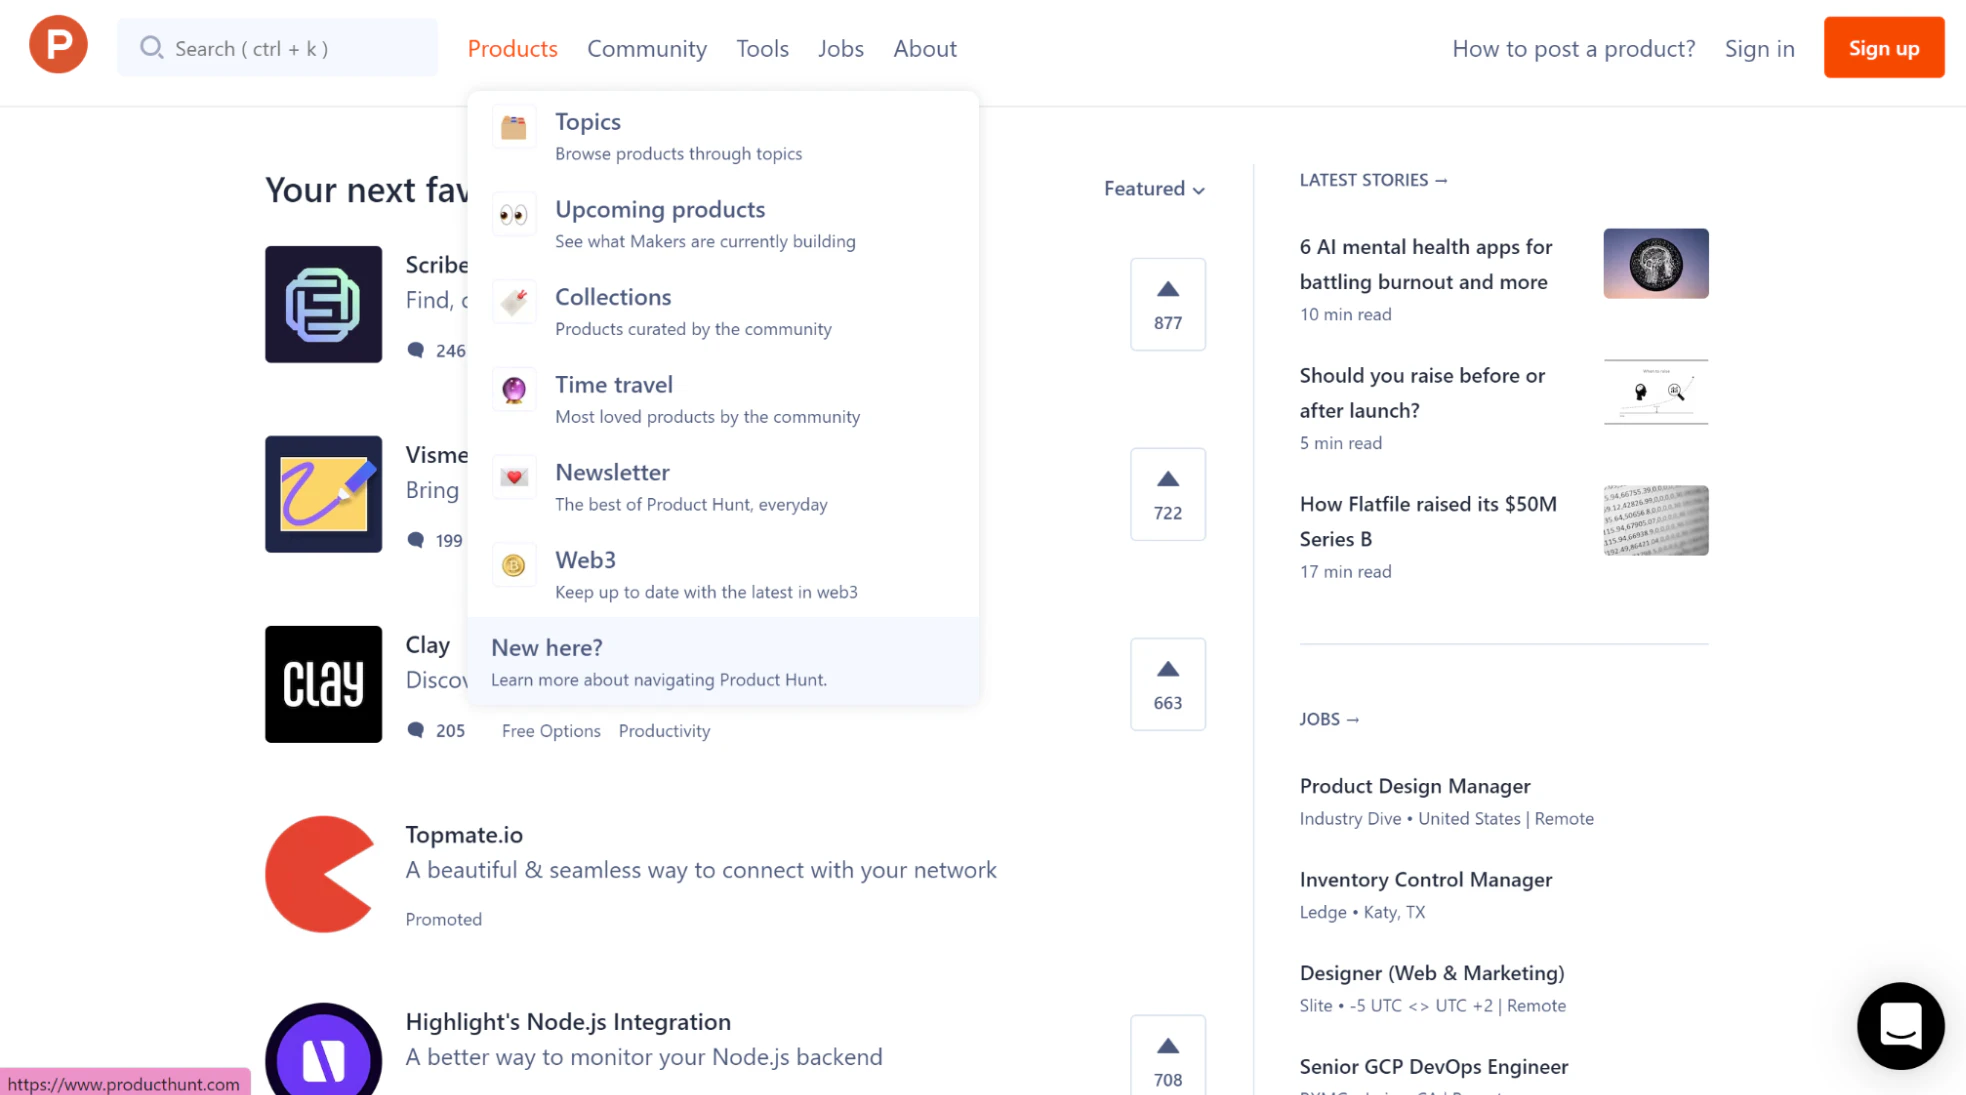Screen dimensions: 1966x1095
Task: Click the search magnifier icon
Action: [151, 47]
